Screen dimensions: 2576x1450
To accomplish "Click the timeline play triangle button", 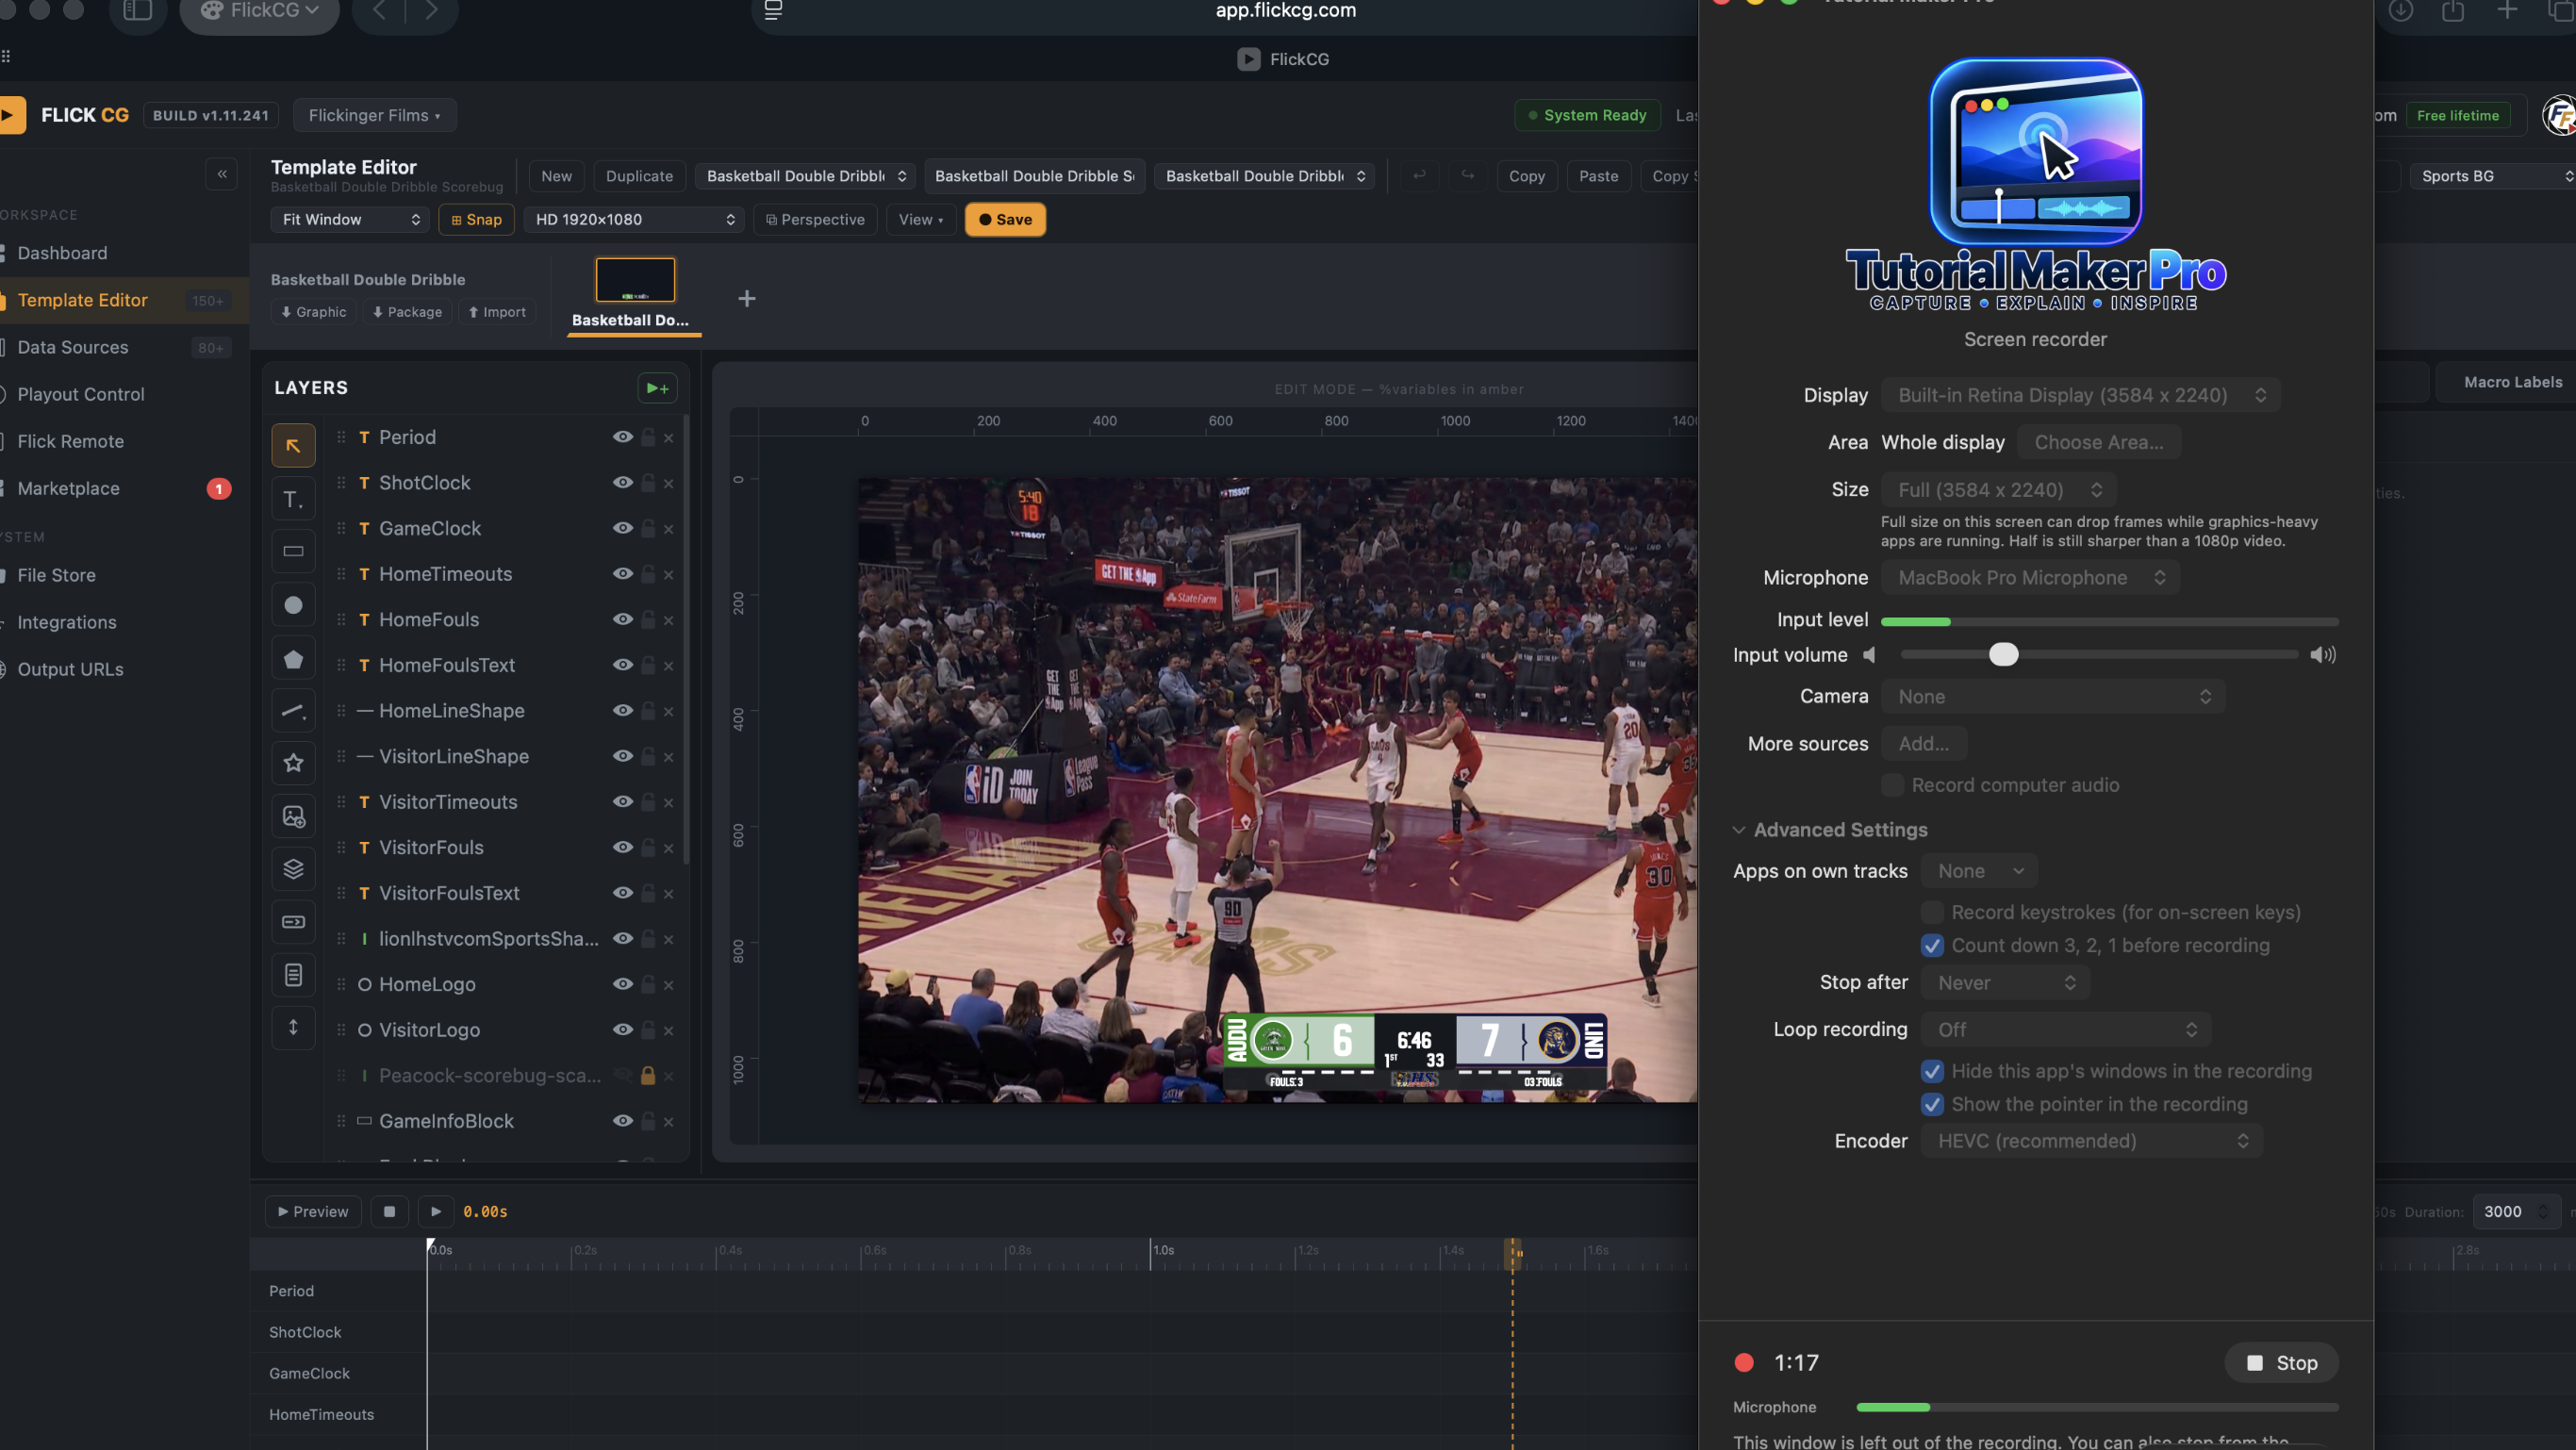I will tap(436, 1212).
